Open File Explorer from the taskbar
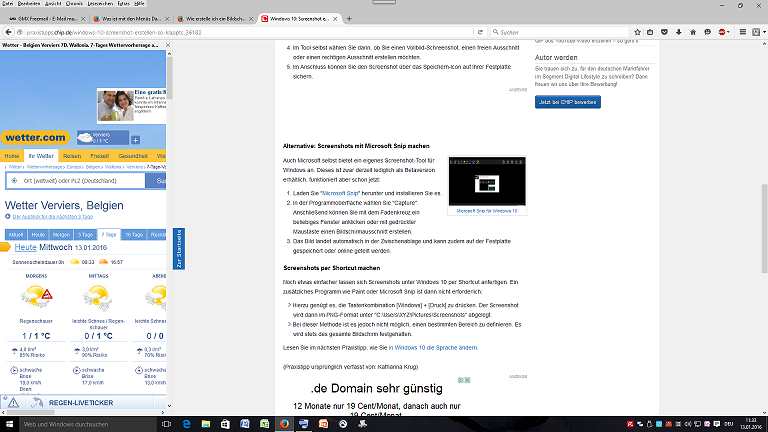 (x=206, y=424)
